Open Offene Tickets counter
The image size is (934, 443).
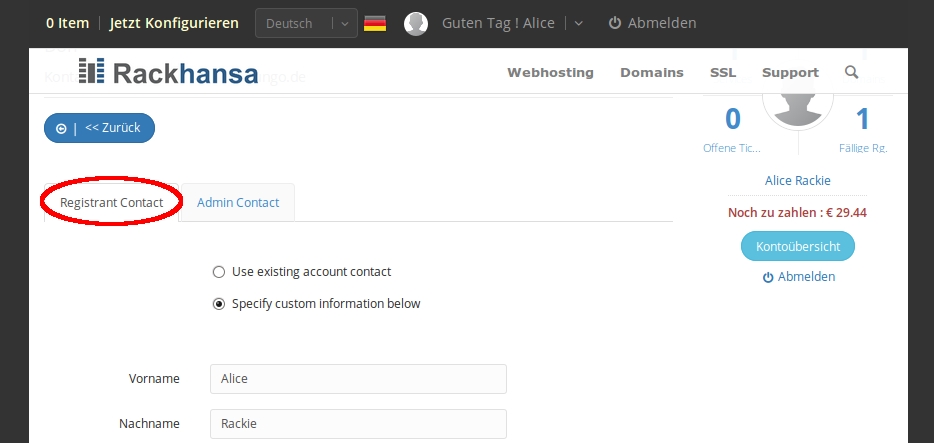tap(732, 130)
